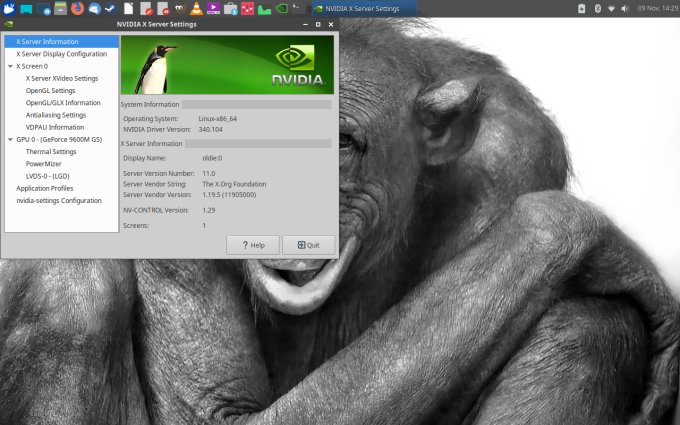Click the NVIDIA penguin banner image

coord(227,65)
